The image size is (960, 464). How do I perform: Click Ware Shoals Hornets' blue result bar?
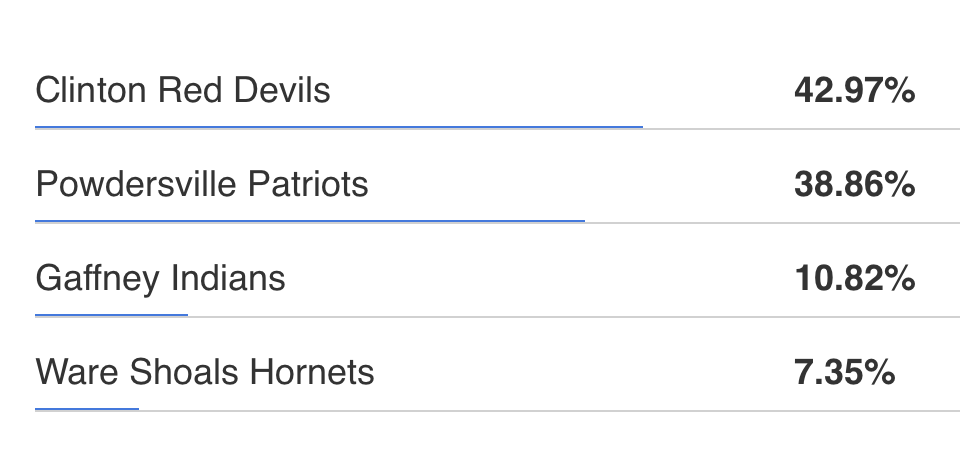click(87, 408)
